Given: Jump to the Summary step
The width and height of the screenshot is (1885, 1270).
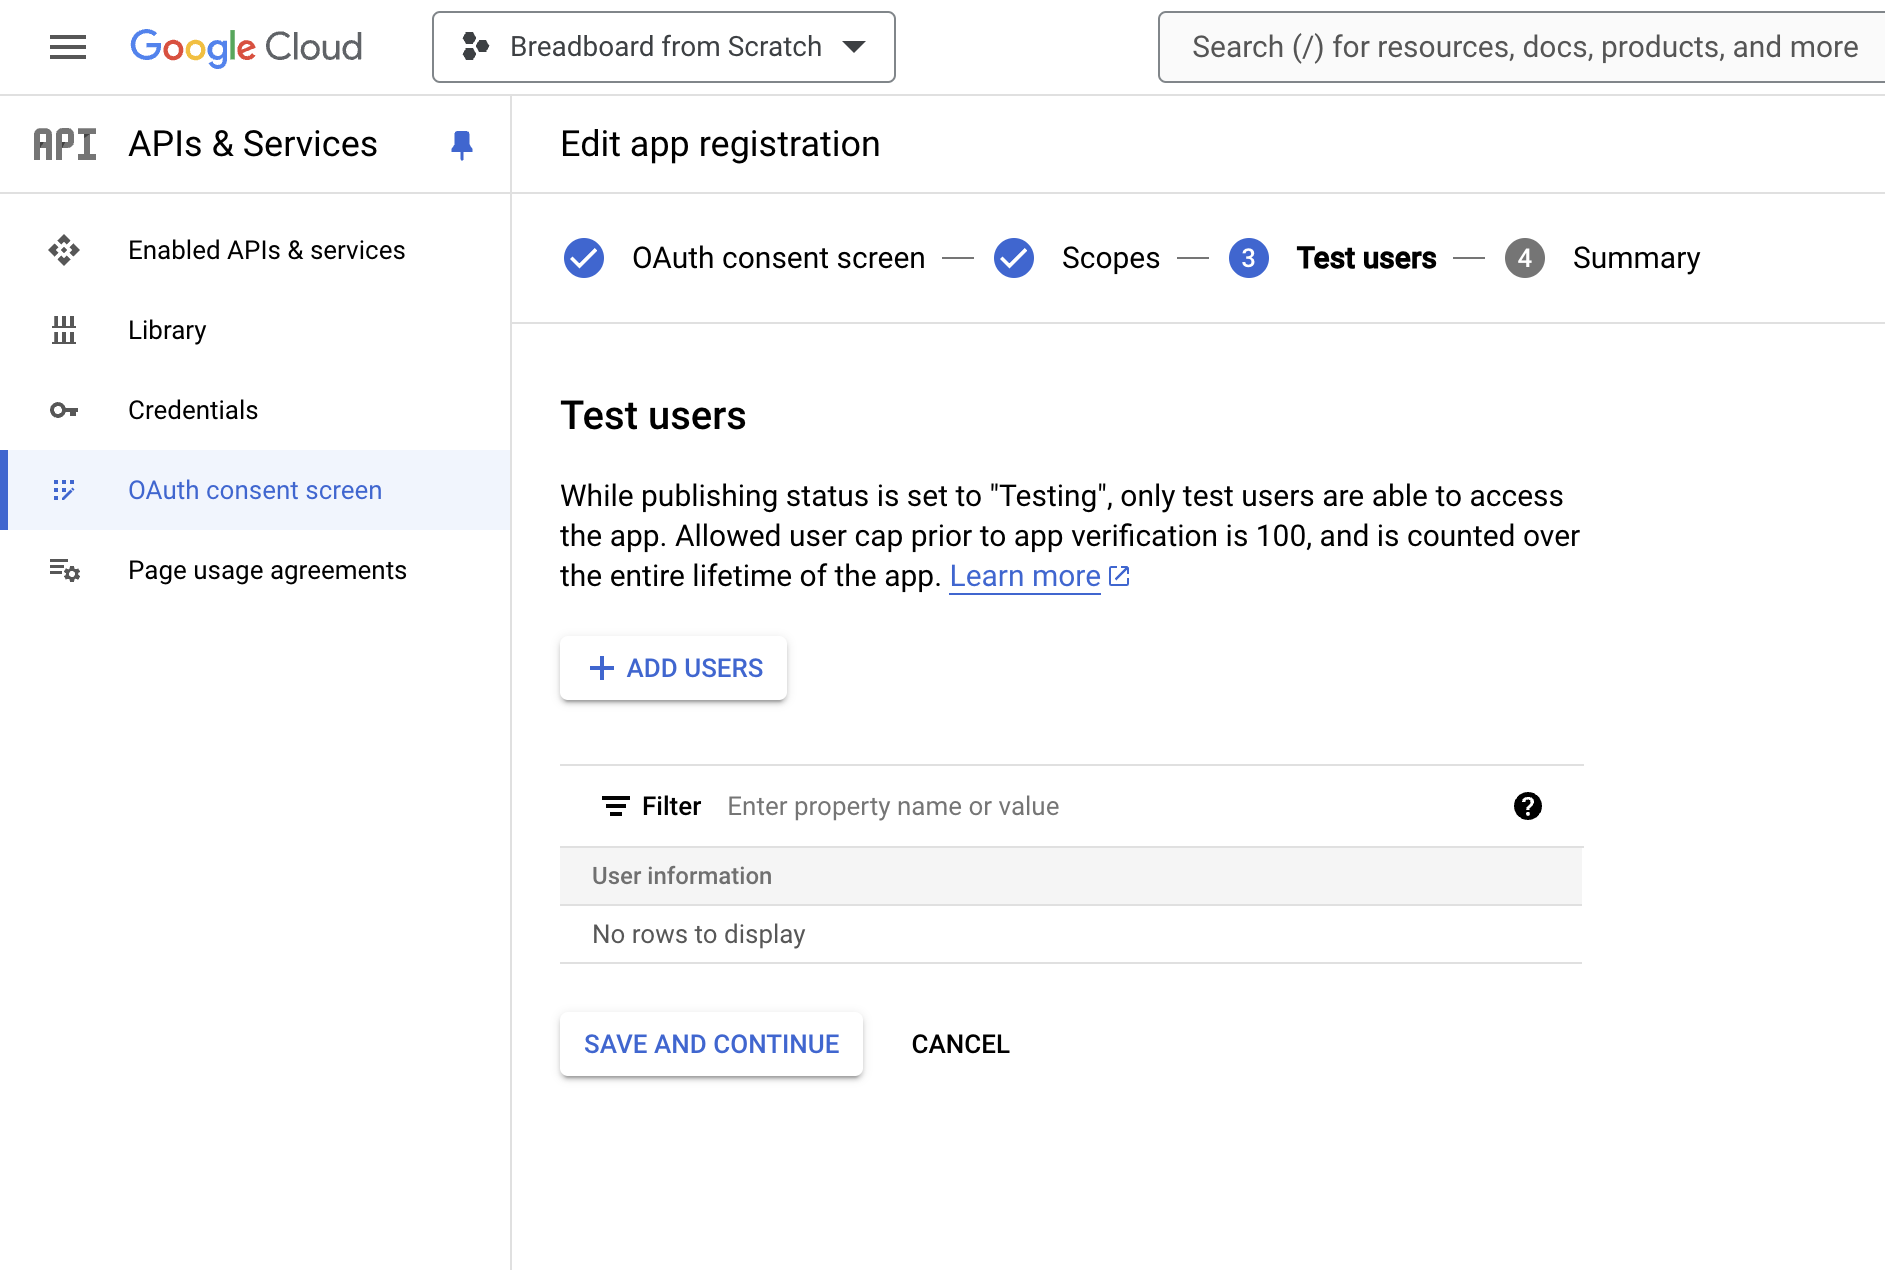Looking at the screenshot, I should tap(1636, 258).
